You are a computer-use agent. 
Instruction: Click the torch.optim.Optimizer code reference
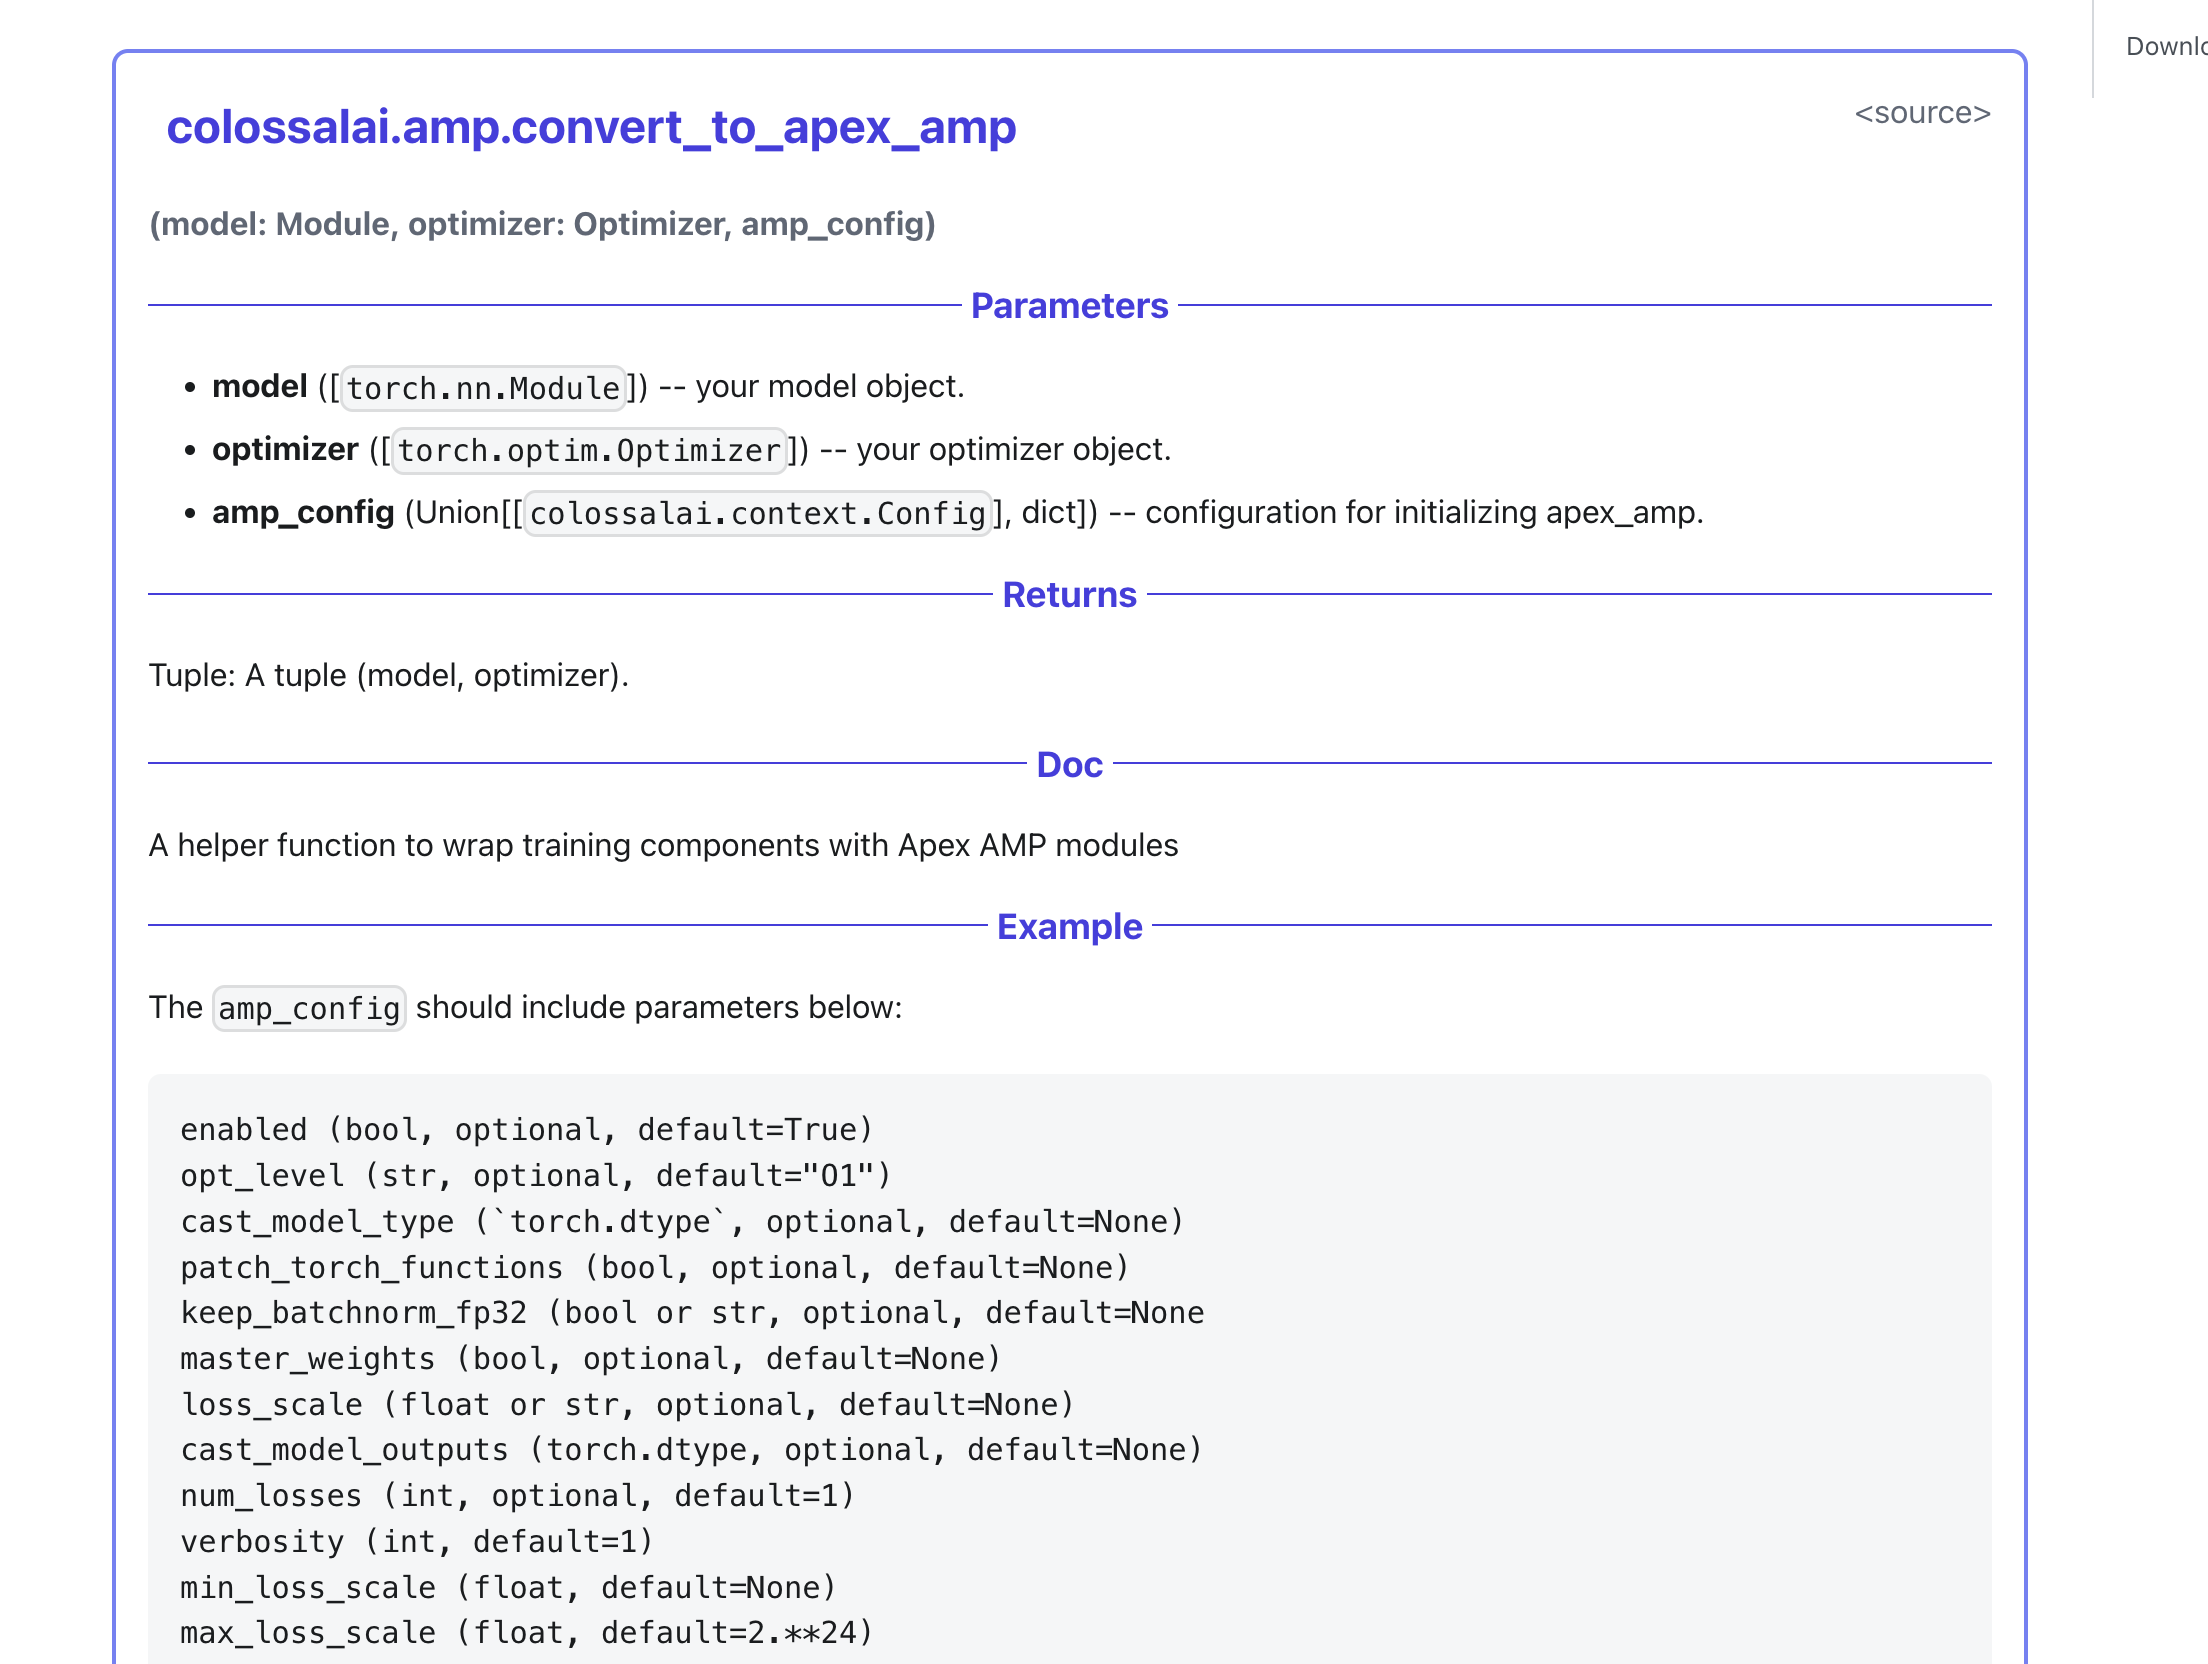coord(589,451)
